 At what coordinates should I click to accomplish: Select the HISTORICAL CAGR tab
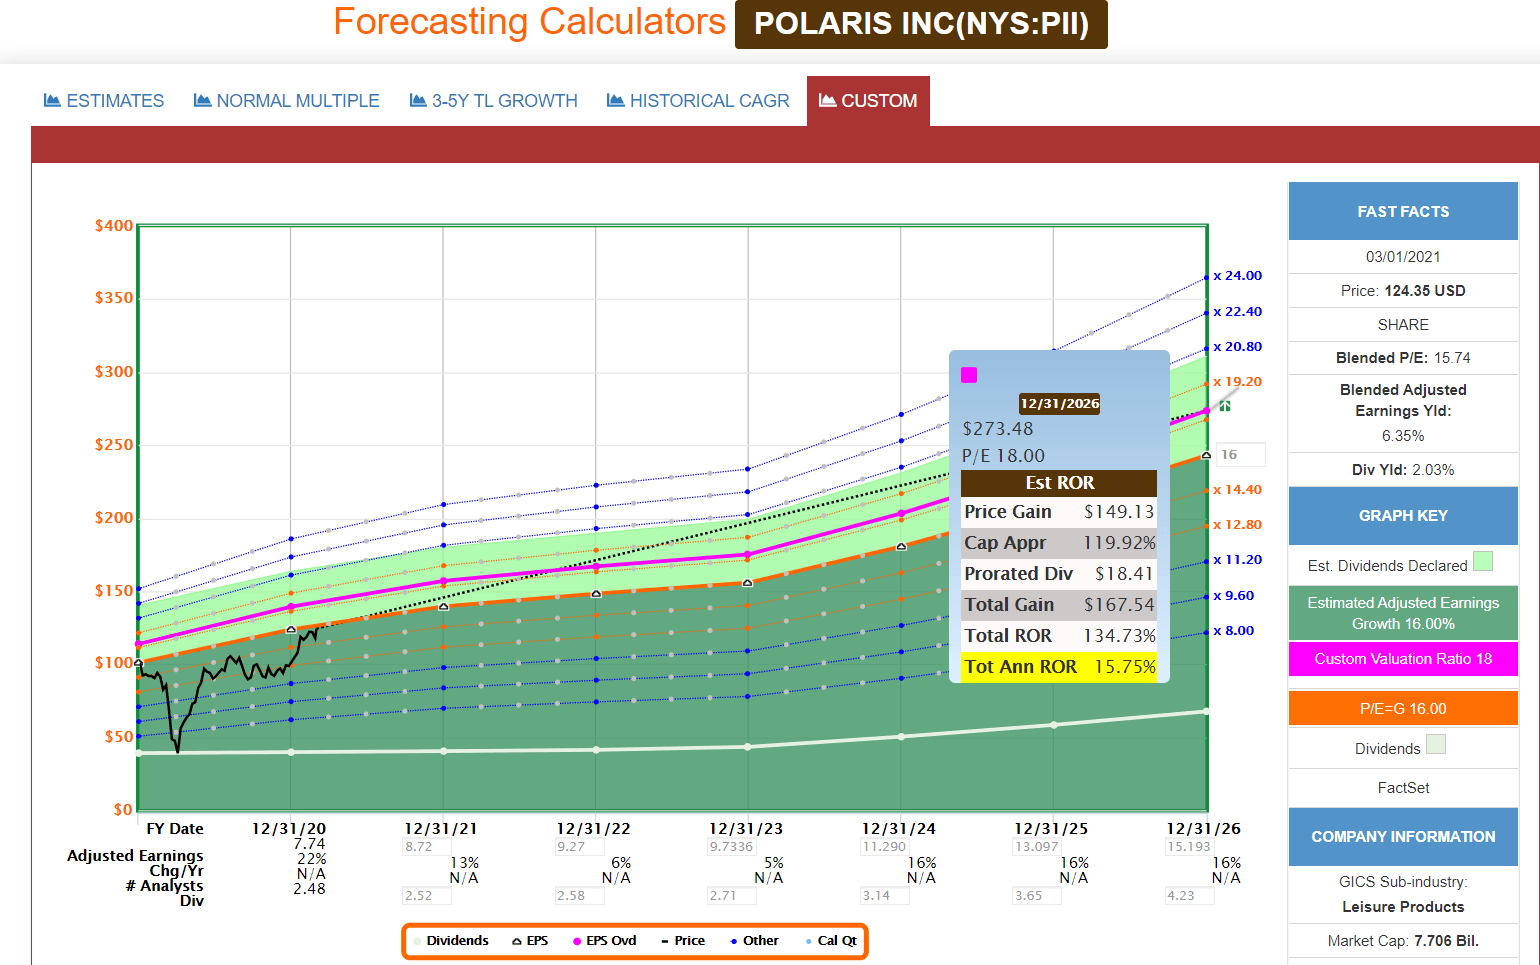(698, 101)
